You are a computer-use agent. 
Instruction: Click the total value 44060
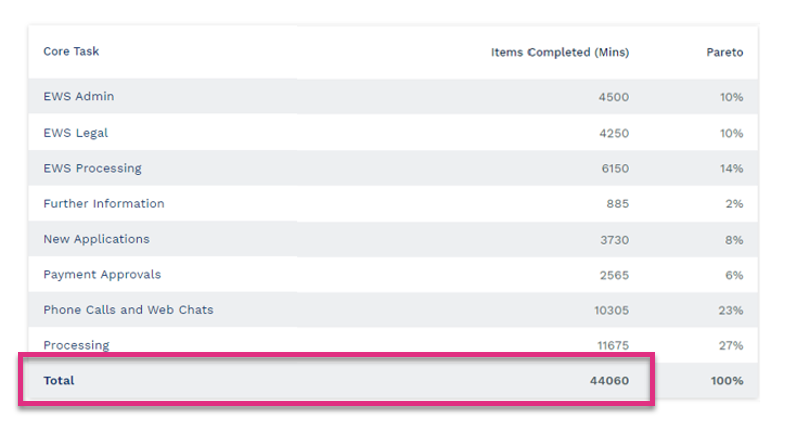pos(609,381)
